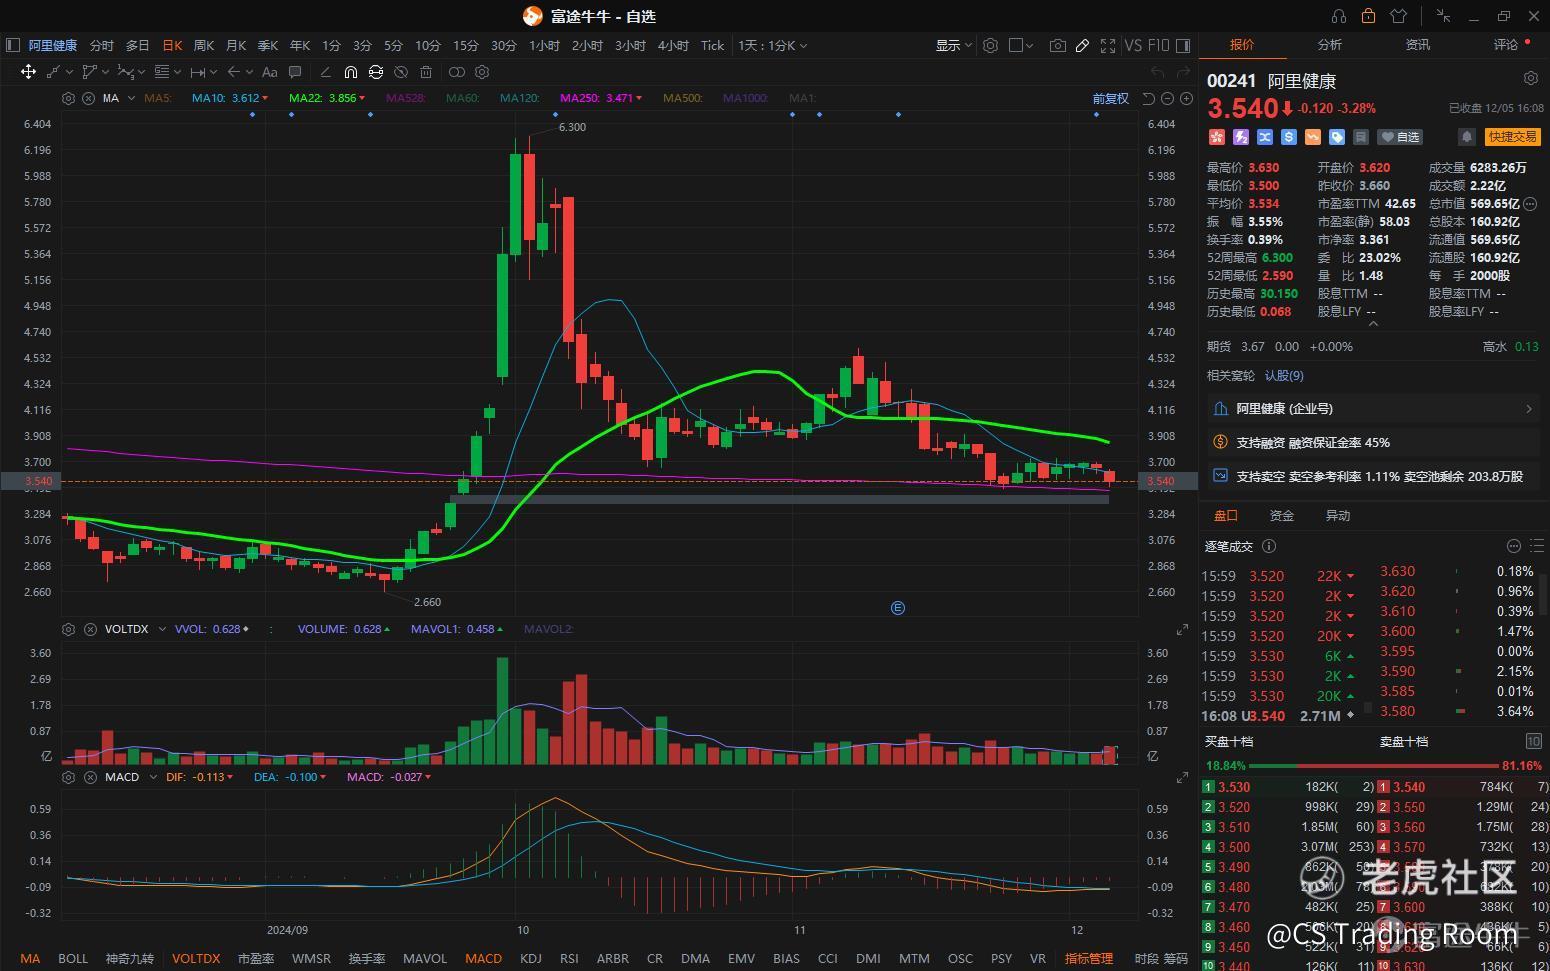Add a comment bubble note to chart
This screenshot has height=971, width=1550.
[x=295, y=72]
